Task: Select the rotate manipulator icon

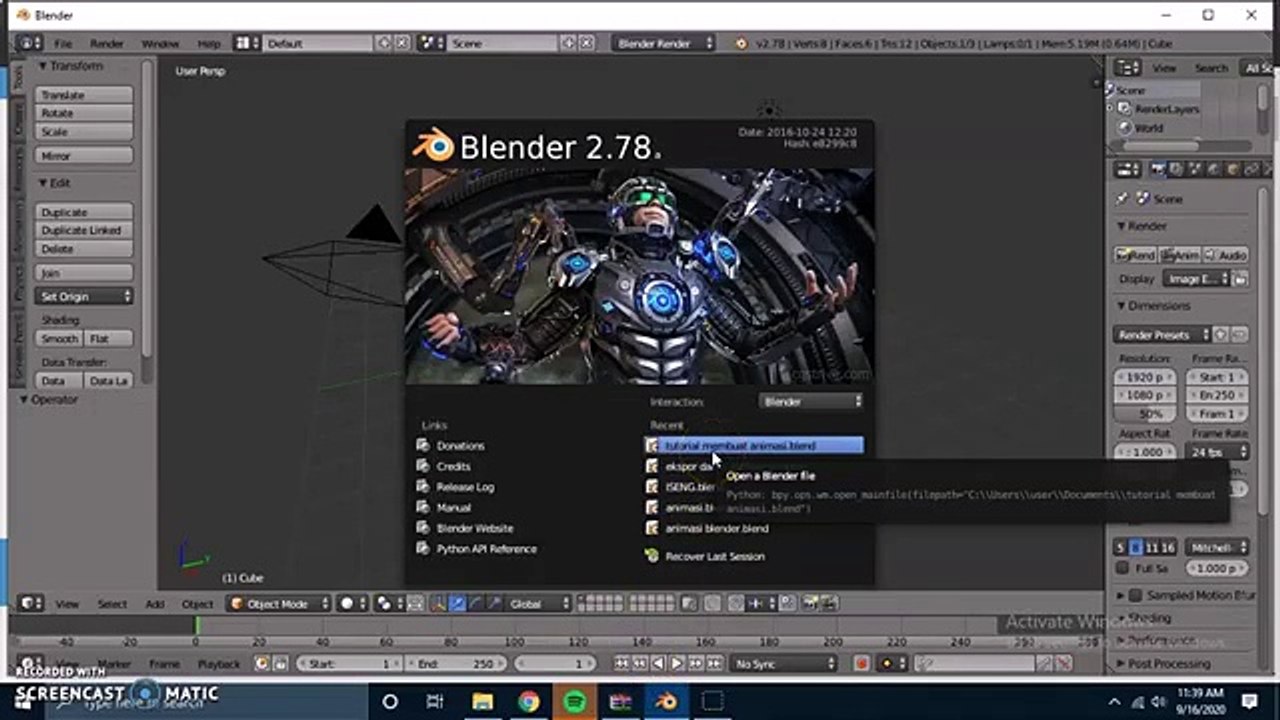Action: [476, 603]
